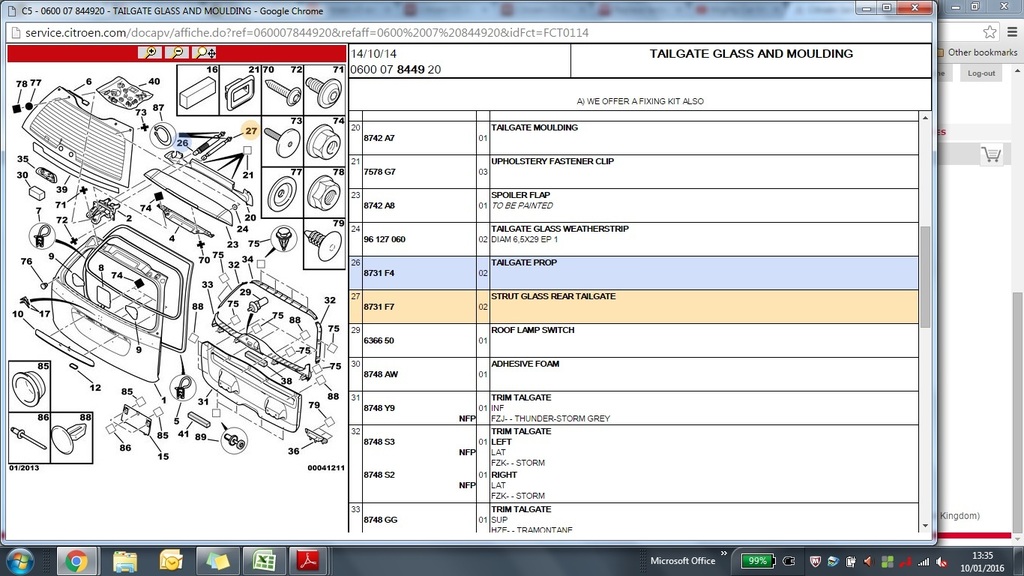Click ADHESIVE FOAM description
The width and height of the screenshot is (1024, 576).
pyautogui.click(x=525, y=364)
